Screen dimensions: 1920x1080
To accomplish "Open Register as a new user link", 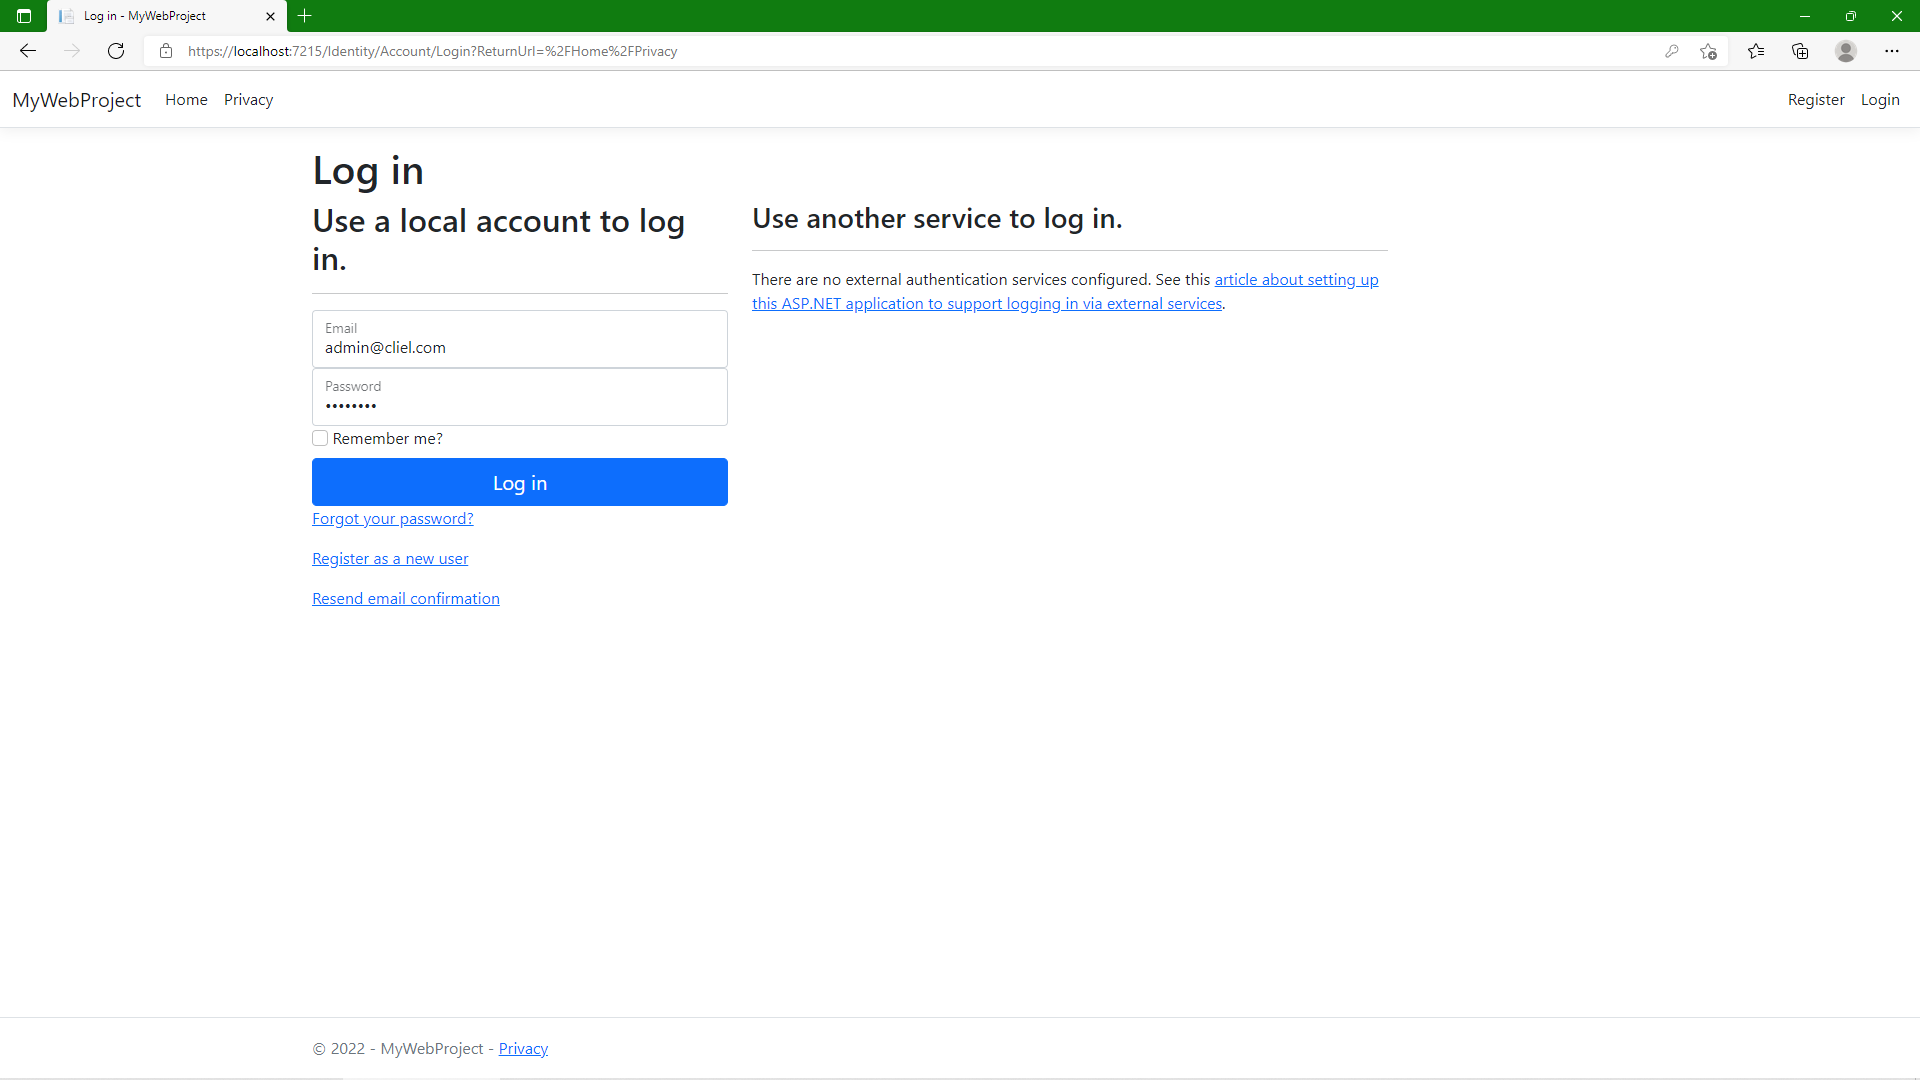I will (x=390, y=558).
